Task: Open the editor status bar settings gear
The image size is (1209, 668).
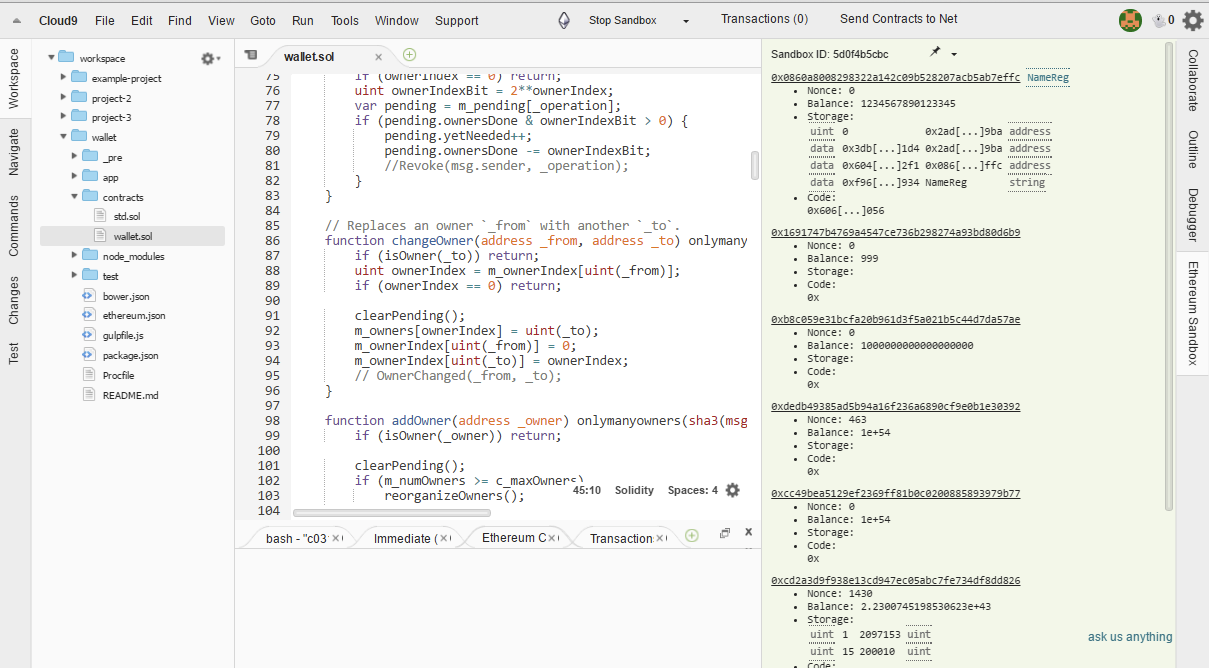Action: (733, 490)
